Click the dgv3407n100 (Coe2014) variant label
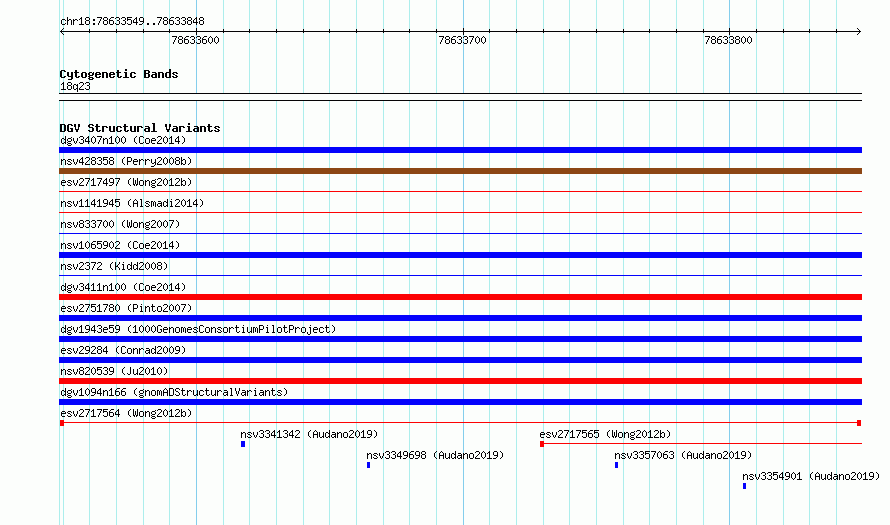The image size is (890, 525). point(123,140)
